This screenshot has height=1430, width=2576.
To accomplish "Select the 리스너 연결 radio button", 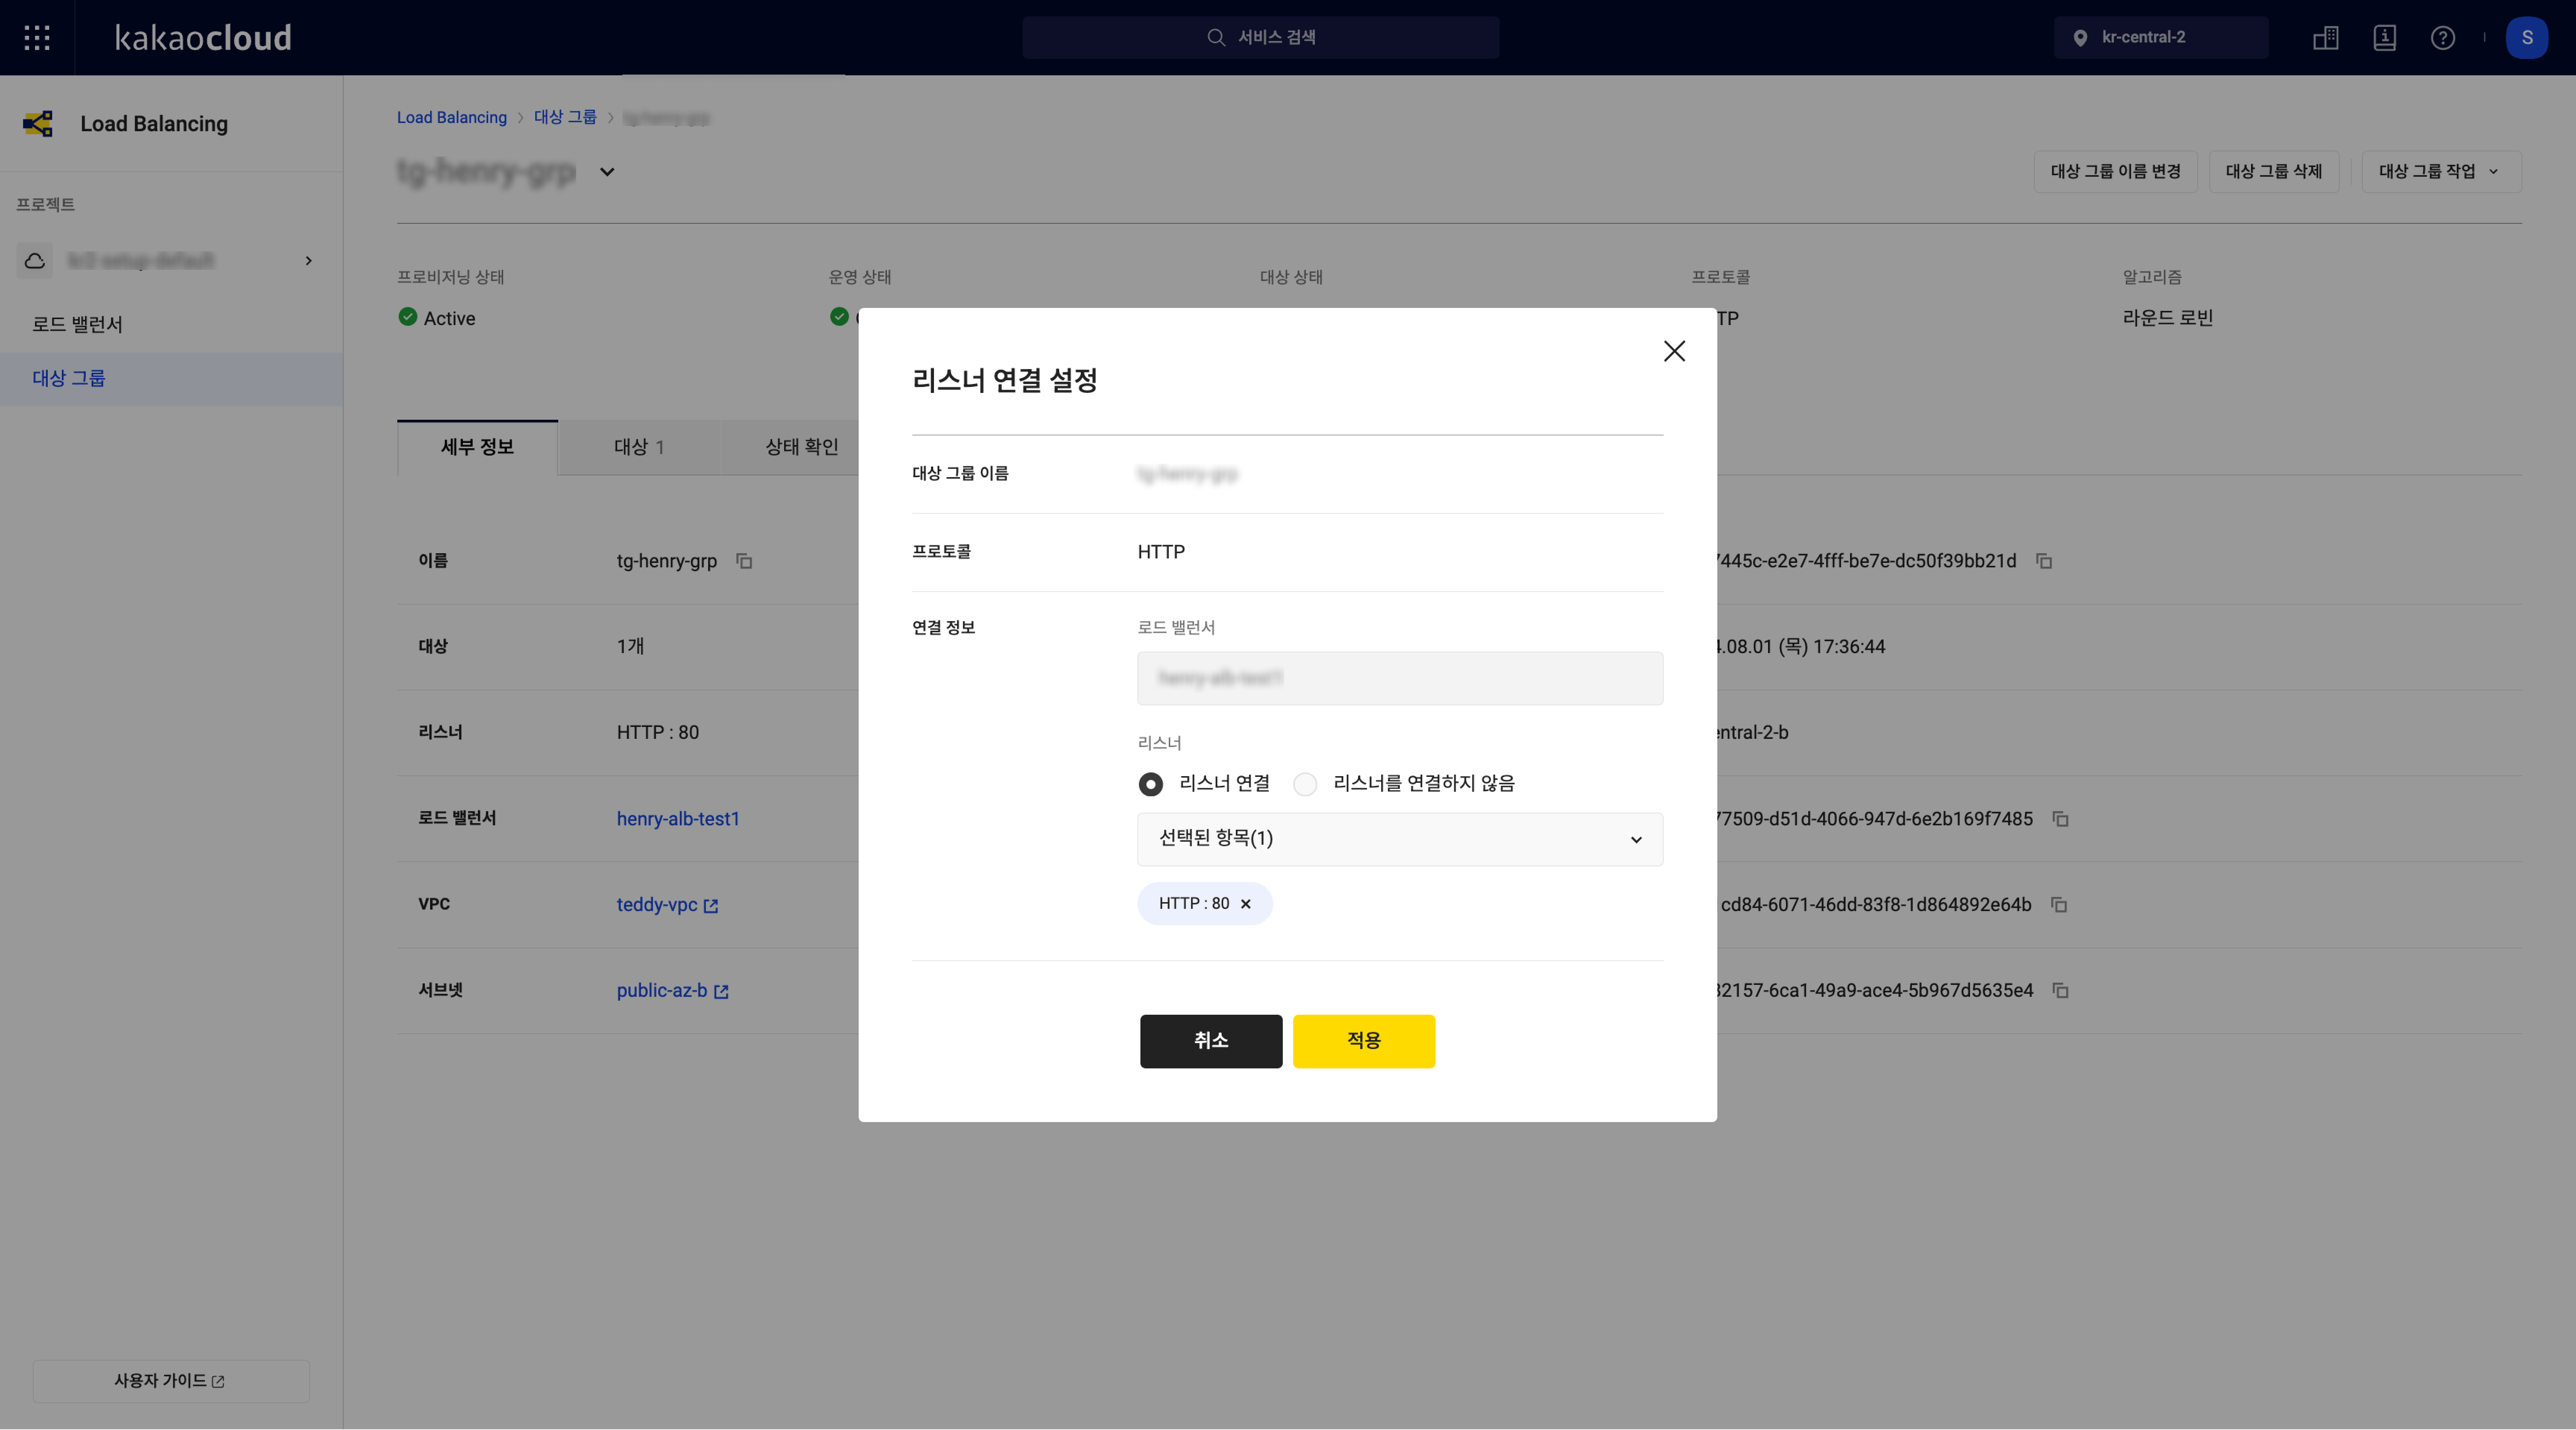I will 1151,784.
